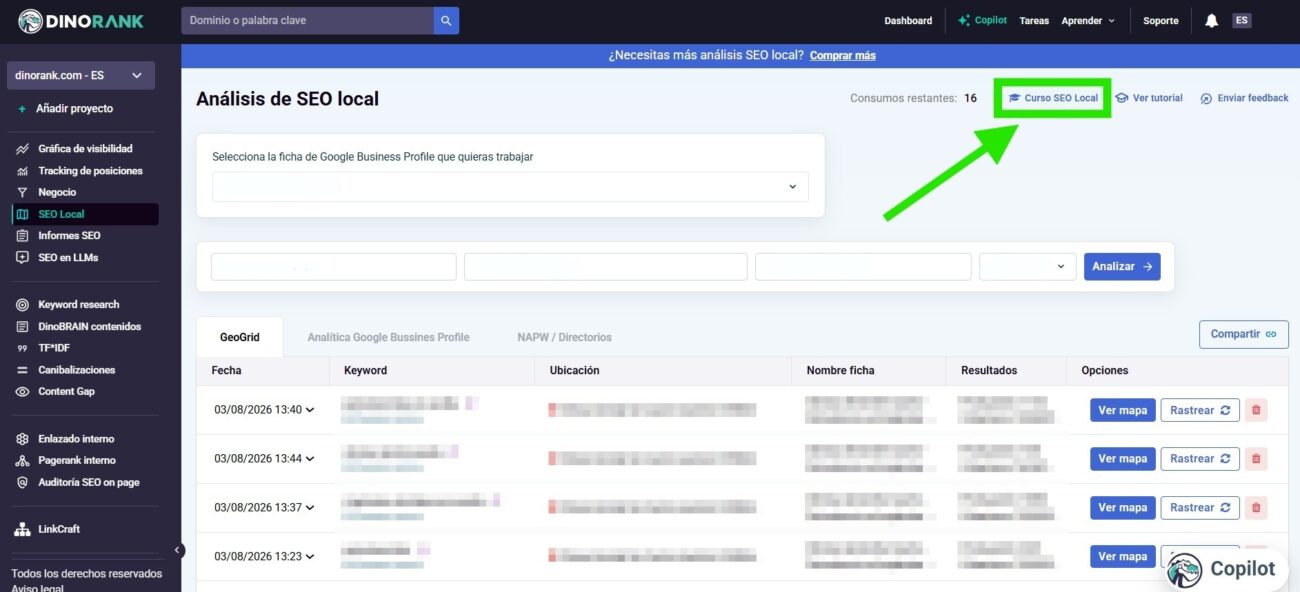Expand the Aprender menu
The width and height of the screenshot is (1300, 592).
pos(1088,20)
